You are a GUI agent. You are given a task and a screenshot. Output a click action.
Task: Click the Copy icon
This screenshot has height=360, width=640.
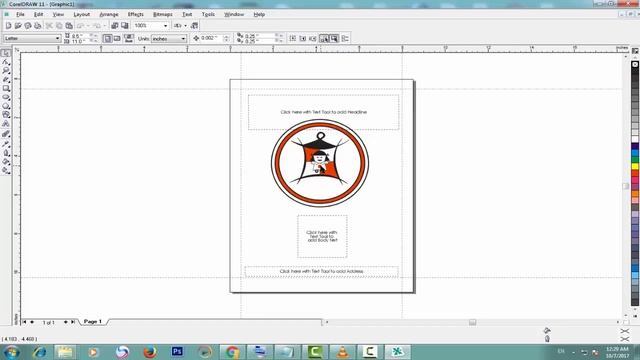point(59,25)
